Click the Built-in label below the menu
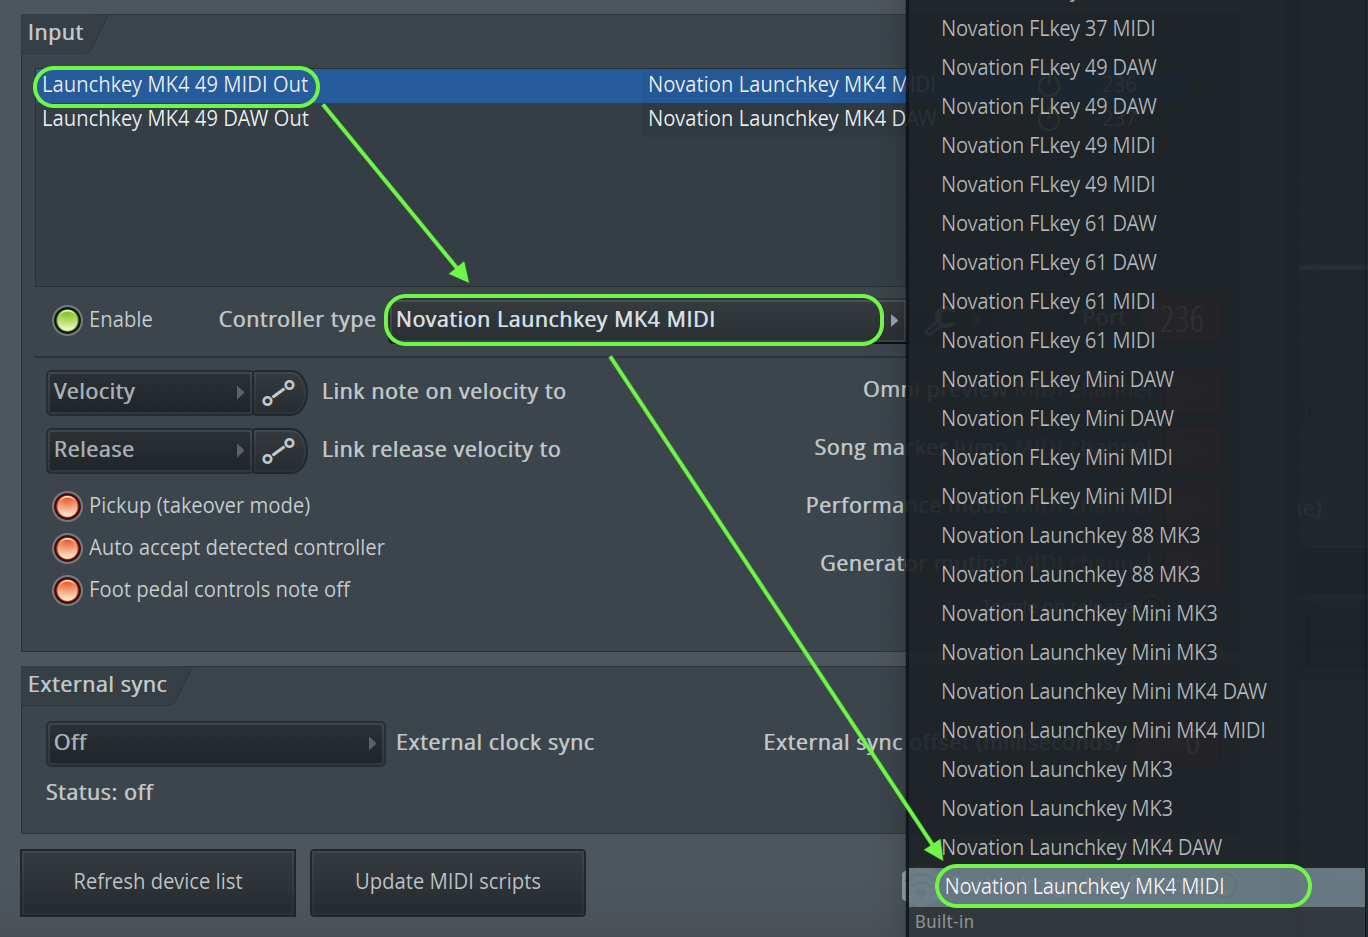Image resolution: width=1368 pixels, height=937 pixels. tap(944, 922)
